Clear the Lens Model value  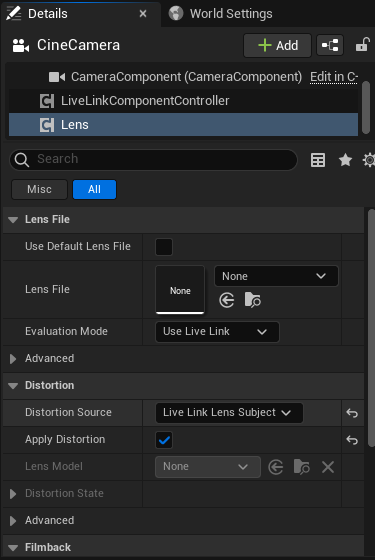coord(328,467)
